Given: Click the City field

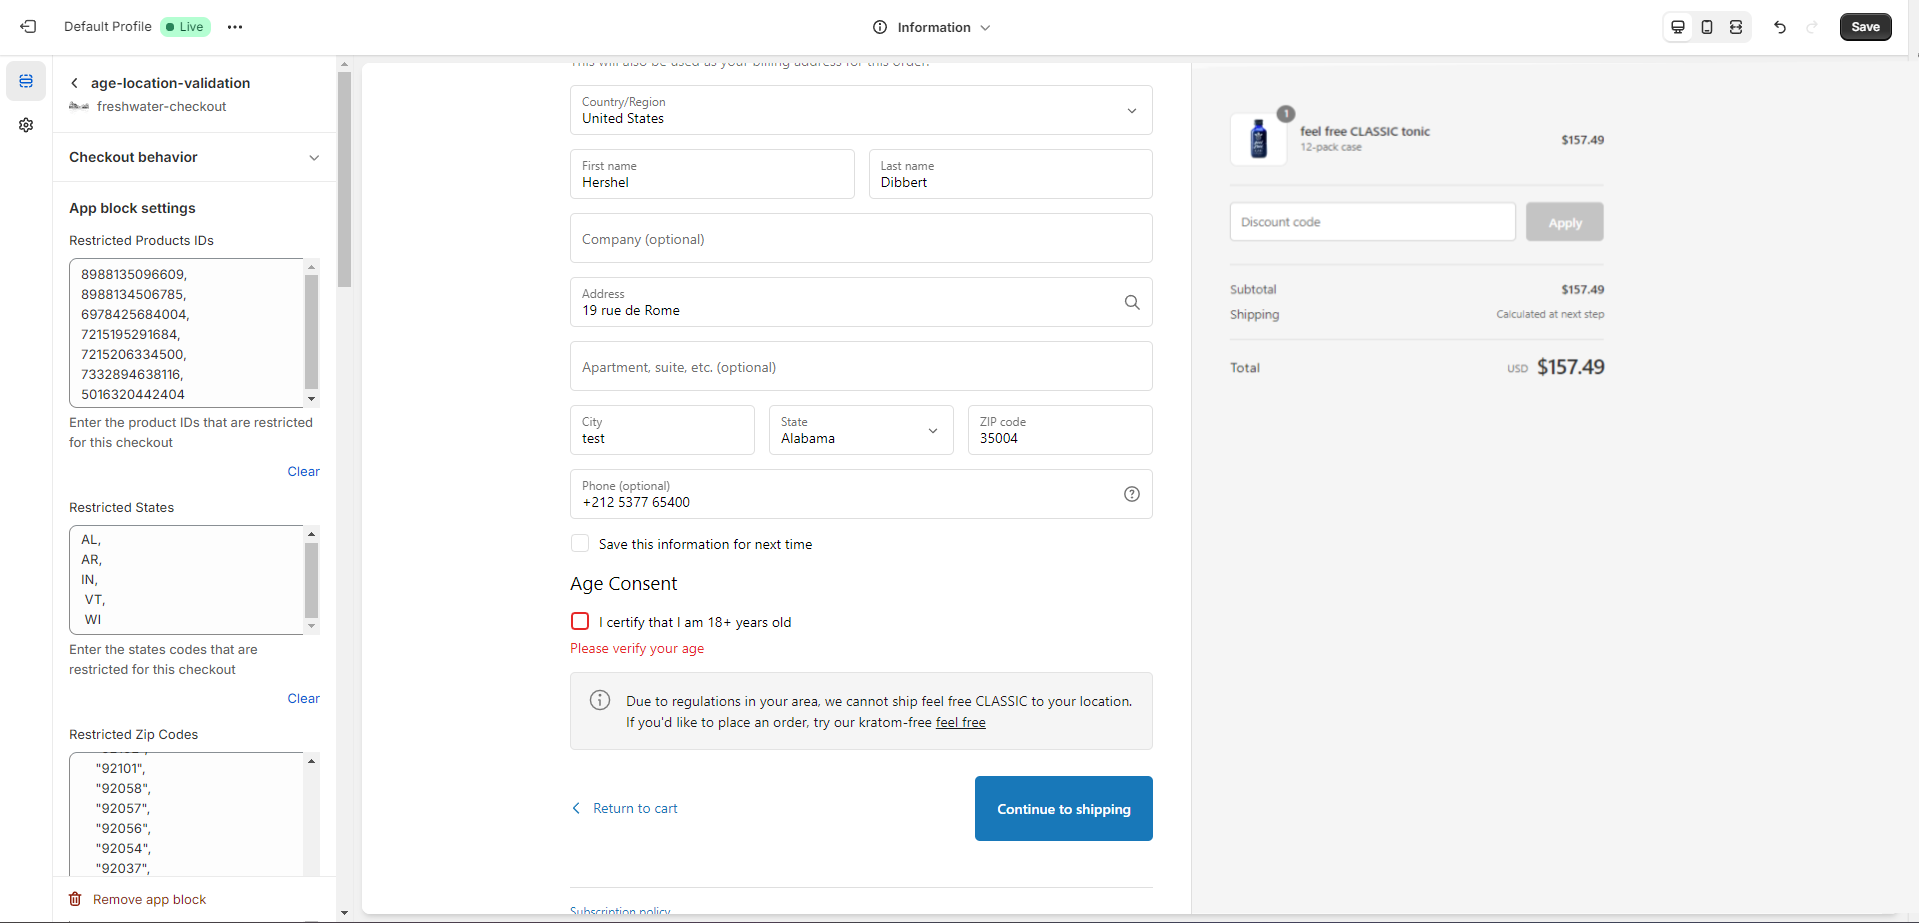Looking at the screenshot, I should [x=662, y=430].
